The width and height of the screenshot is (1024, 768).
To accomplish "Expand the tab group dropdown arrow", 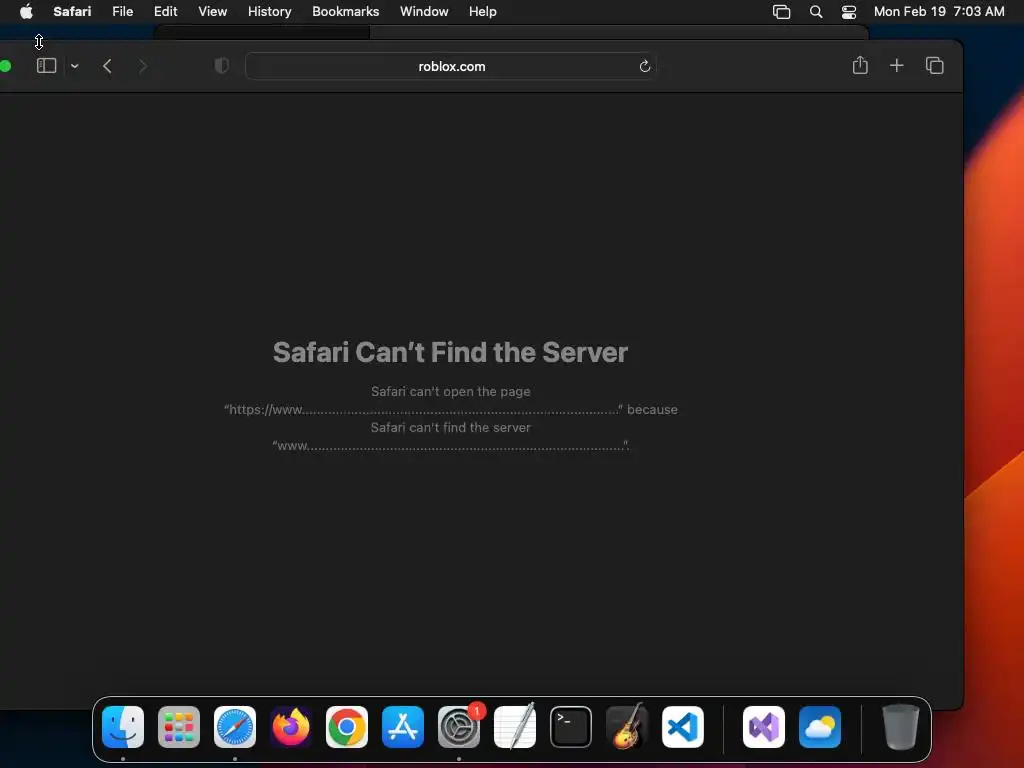I will click(74, 66).
